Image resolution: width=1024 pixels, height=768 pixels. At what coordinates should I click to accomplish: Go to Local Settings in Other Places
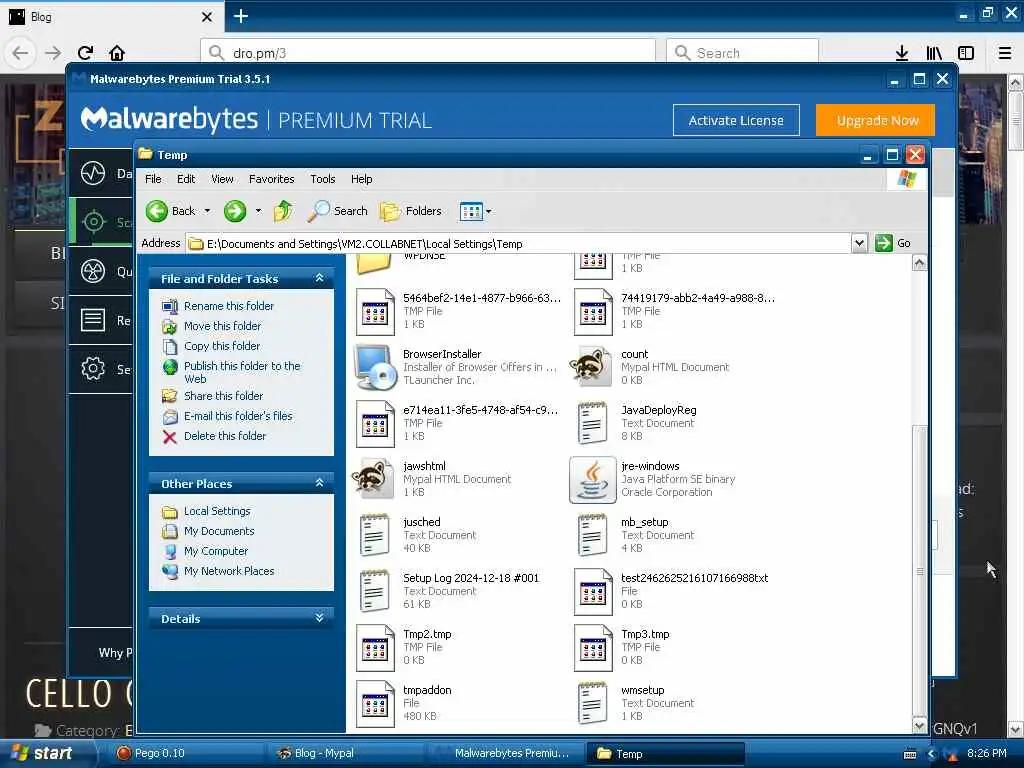[x=217, y=511]
